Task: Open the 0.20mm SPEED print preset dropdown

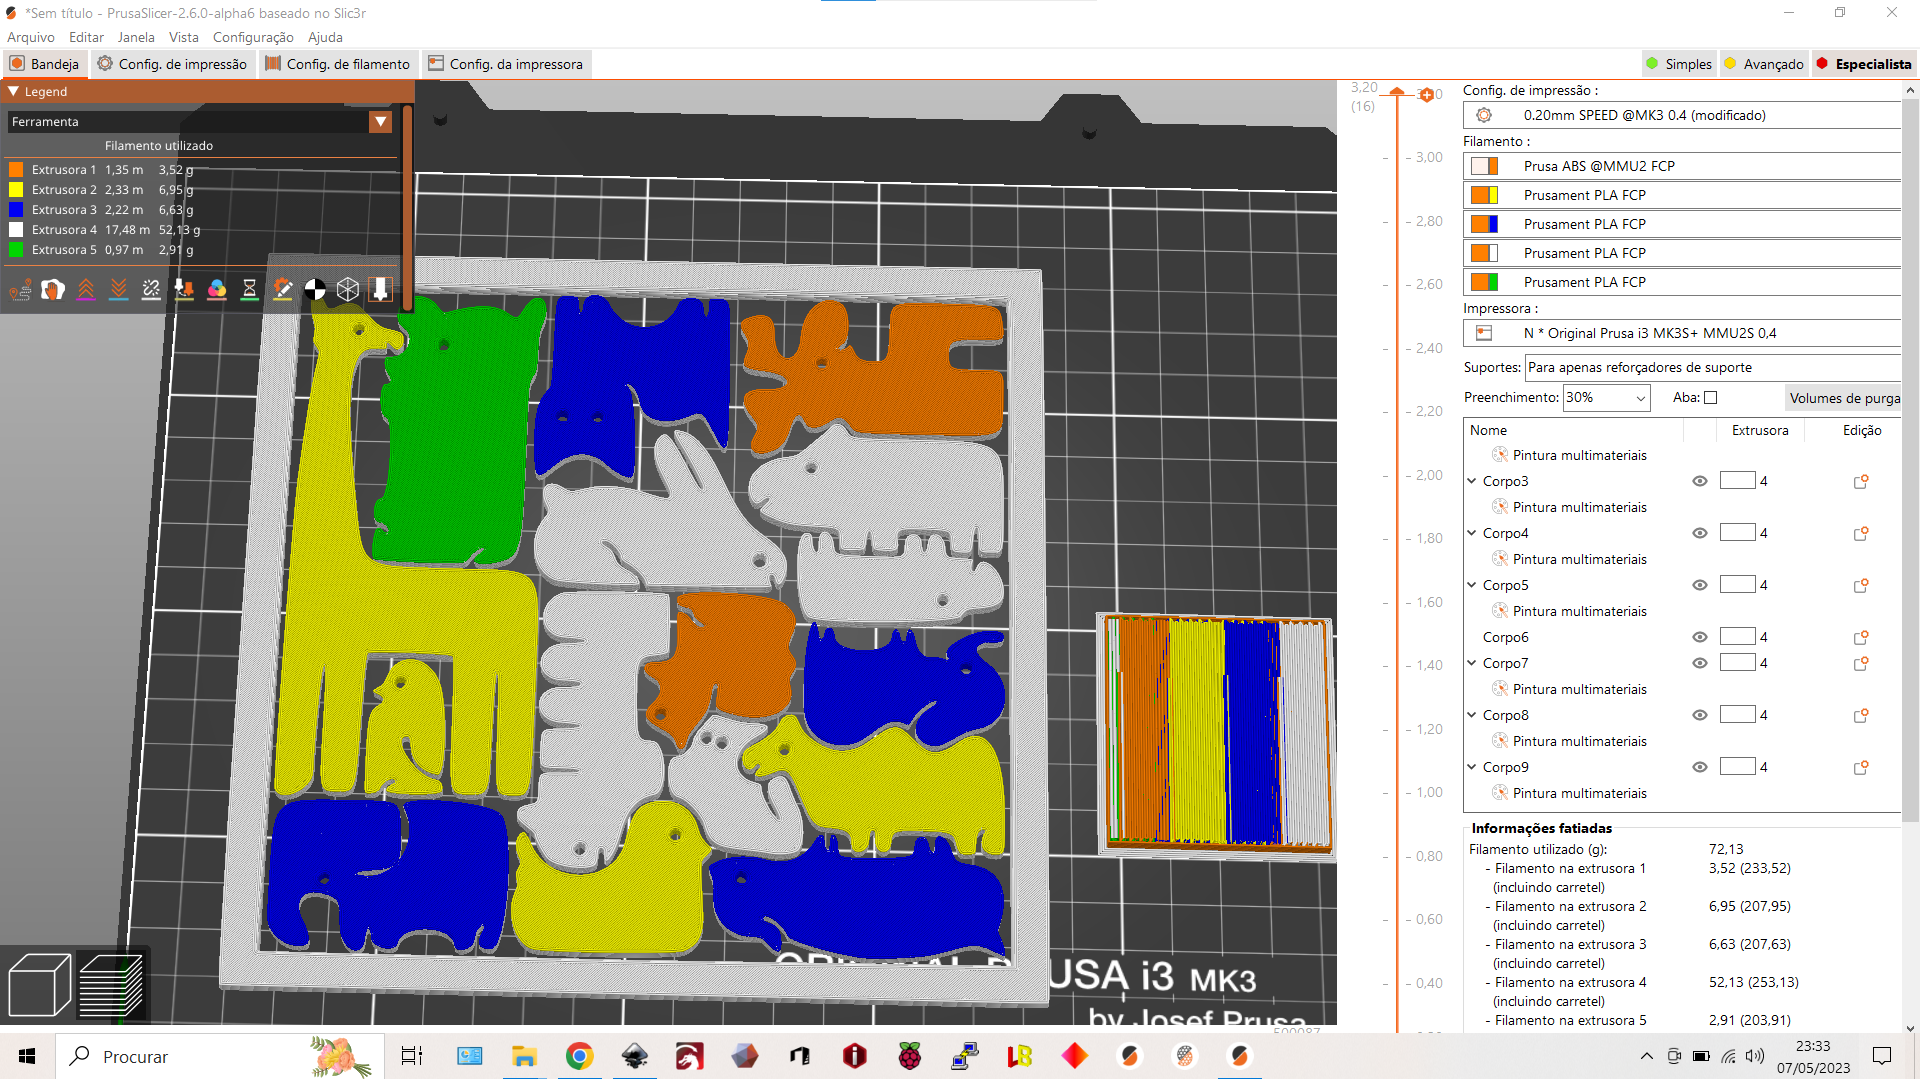Action: click(x=1682, y=115)
